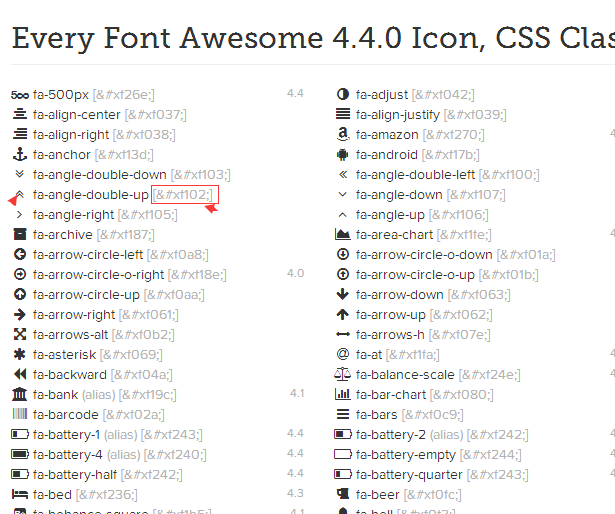615x514 pixels.
Task: Click the fa-anchor icon
Action: pyautogui.click(x=20, y=155)
